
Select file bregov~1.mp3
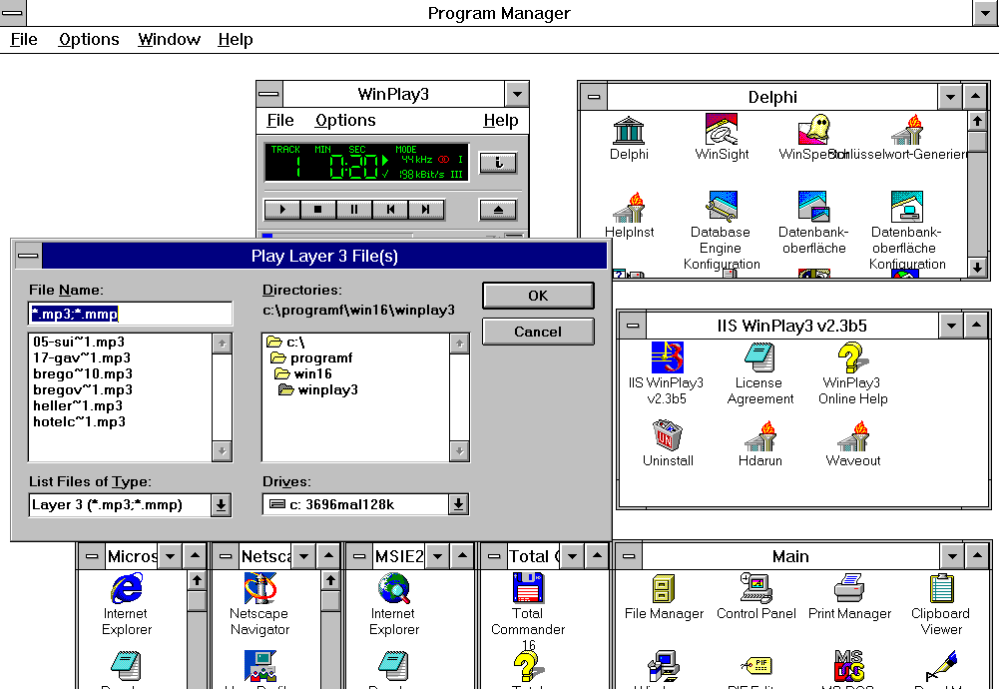(82, 390)
